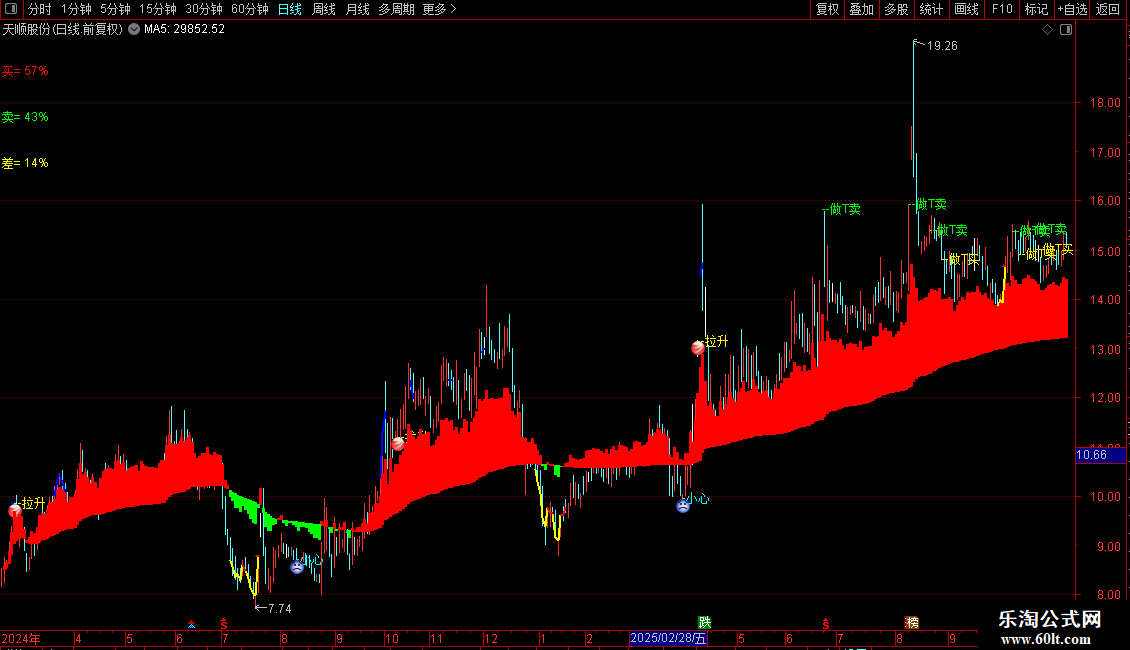Click the yellow 拉升 label near February
The image size is (1130, 650).
[x=716, y=341]
